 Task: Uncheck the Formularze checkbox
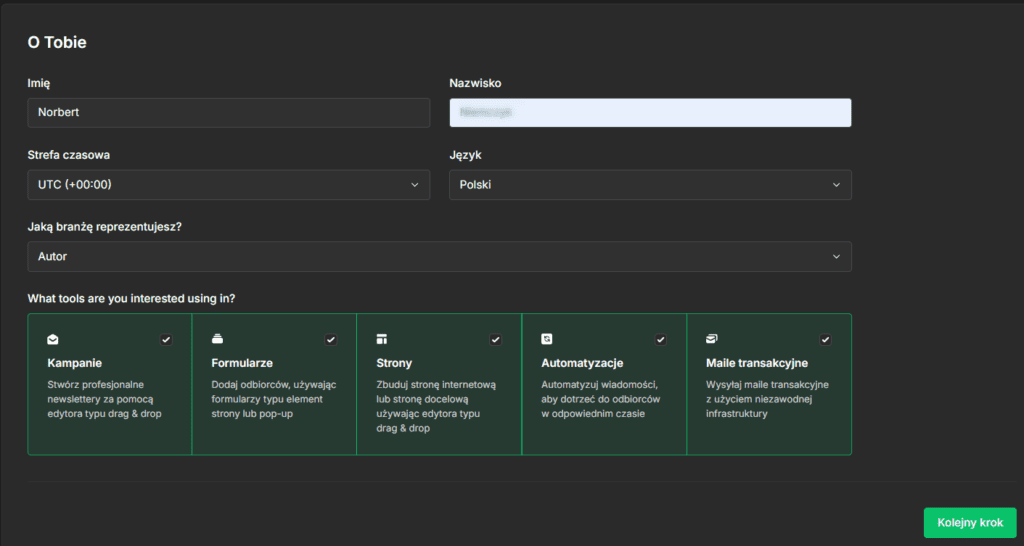click(x=331, y=340)
